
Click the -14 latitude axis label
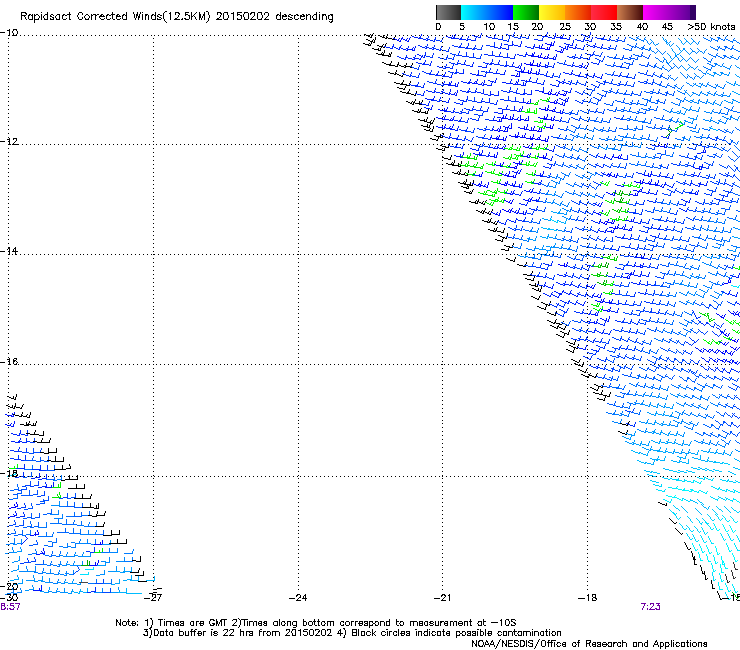[9, 251]
